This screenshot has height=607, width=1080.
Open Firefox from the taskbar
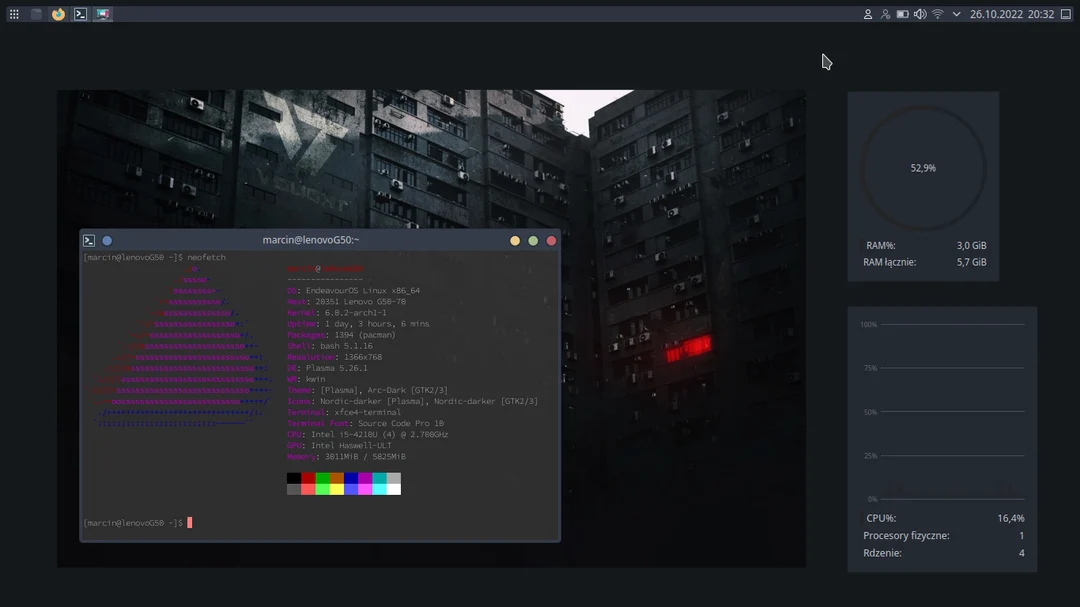coord(57,14)
